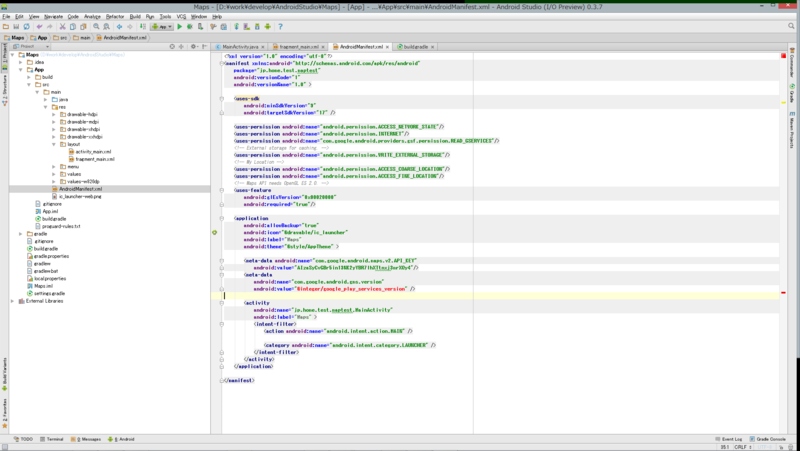Click the Cut scissors toolbar icon
The height and width of the screenshot is (451, 800).
(62, 27)
